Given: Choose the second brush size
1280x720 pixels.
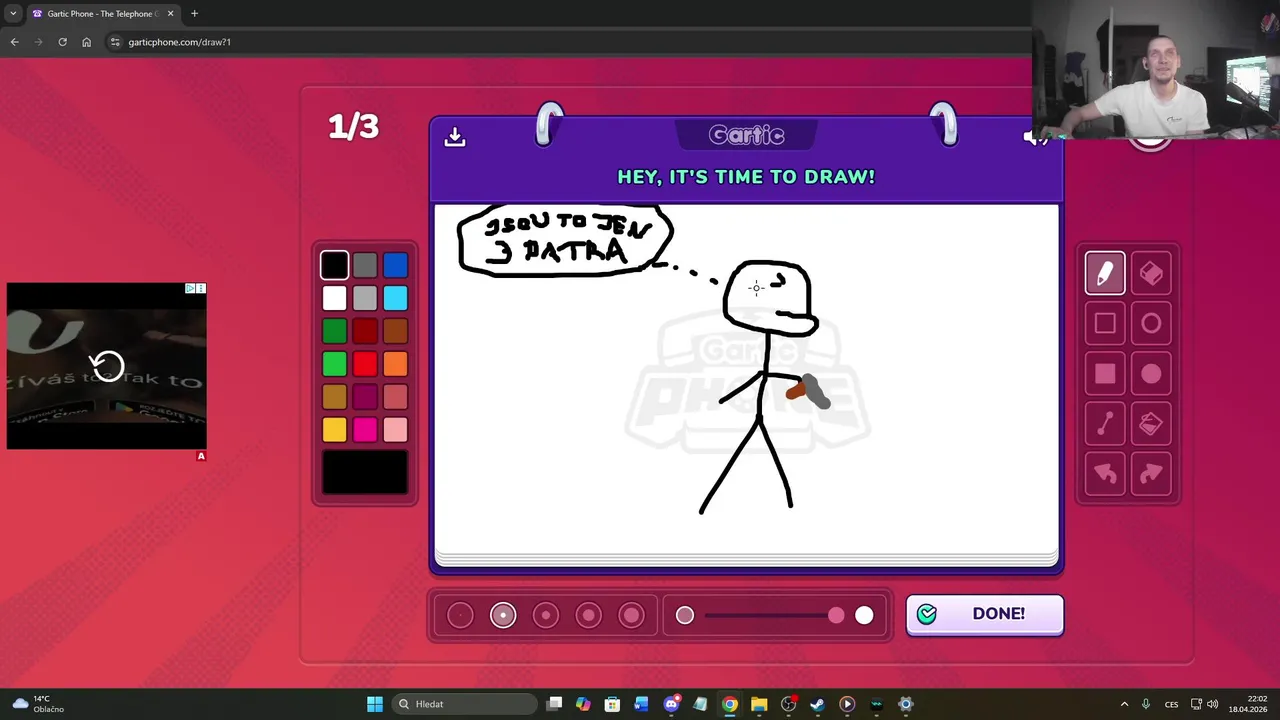Looking at the screenshot, I should (x=503, y=615).
